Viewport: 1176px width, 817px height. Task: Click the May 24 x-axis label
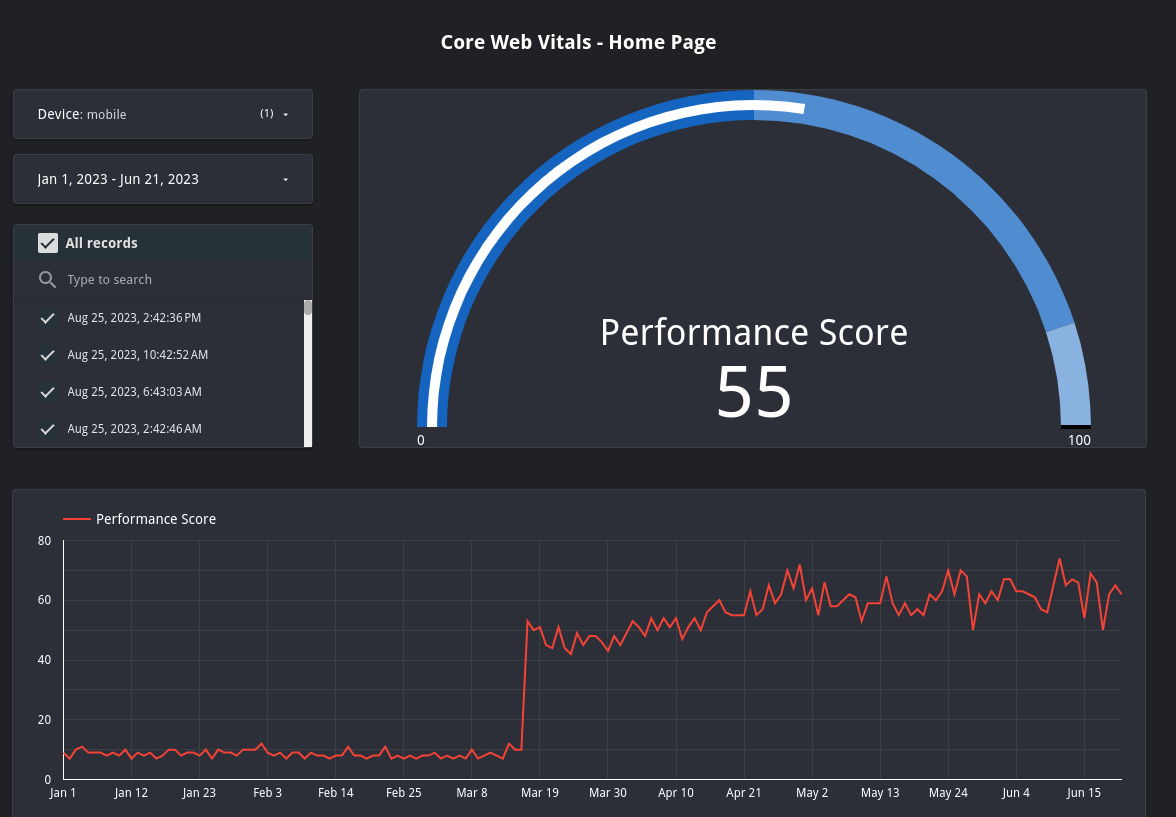(948, 793)
